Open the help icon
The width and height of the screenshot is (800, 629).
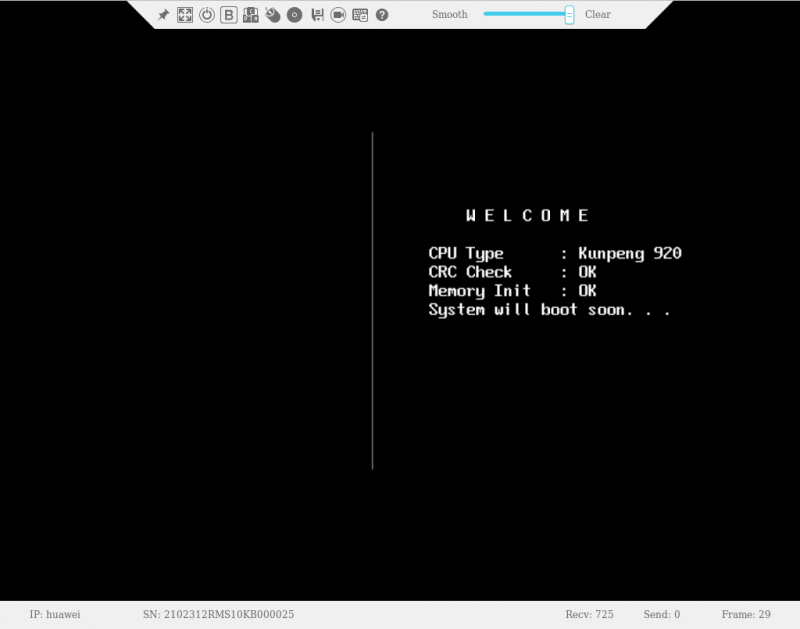pos(382,15)
